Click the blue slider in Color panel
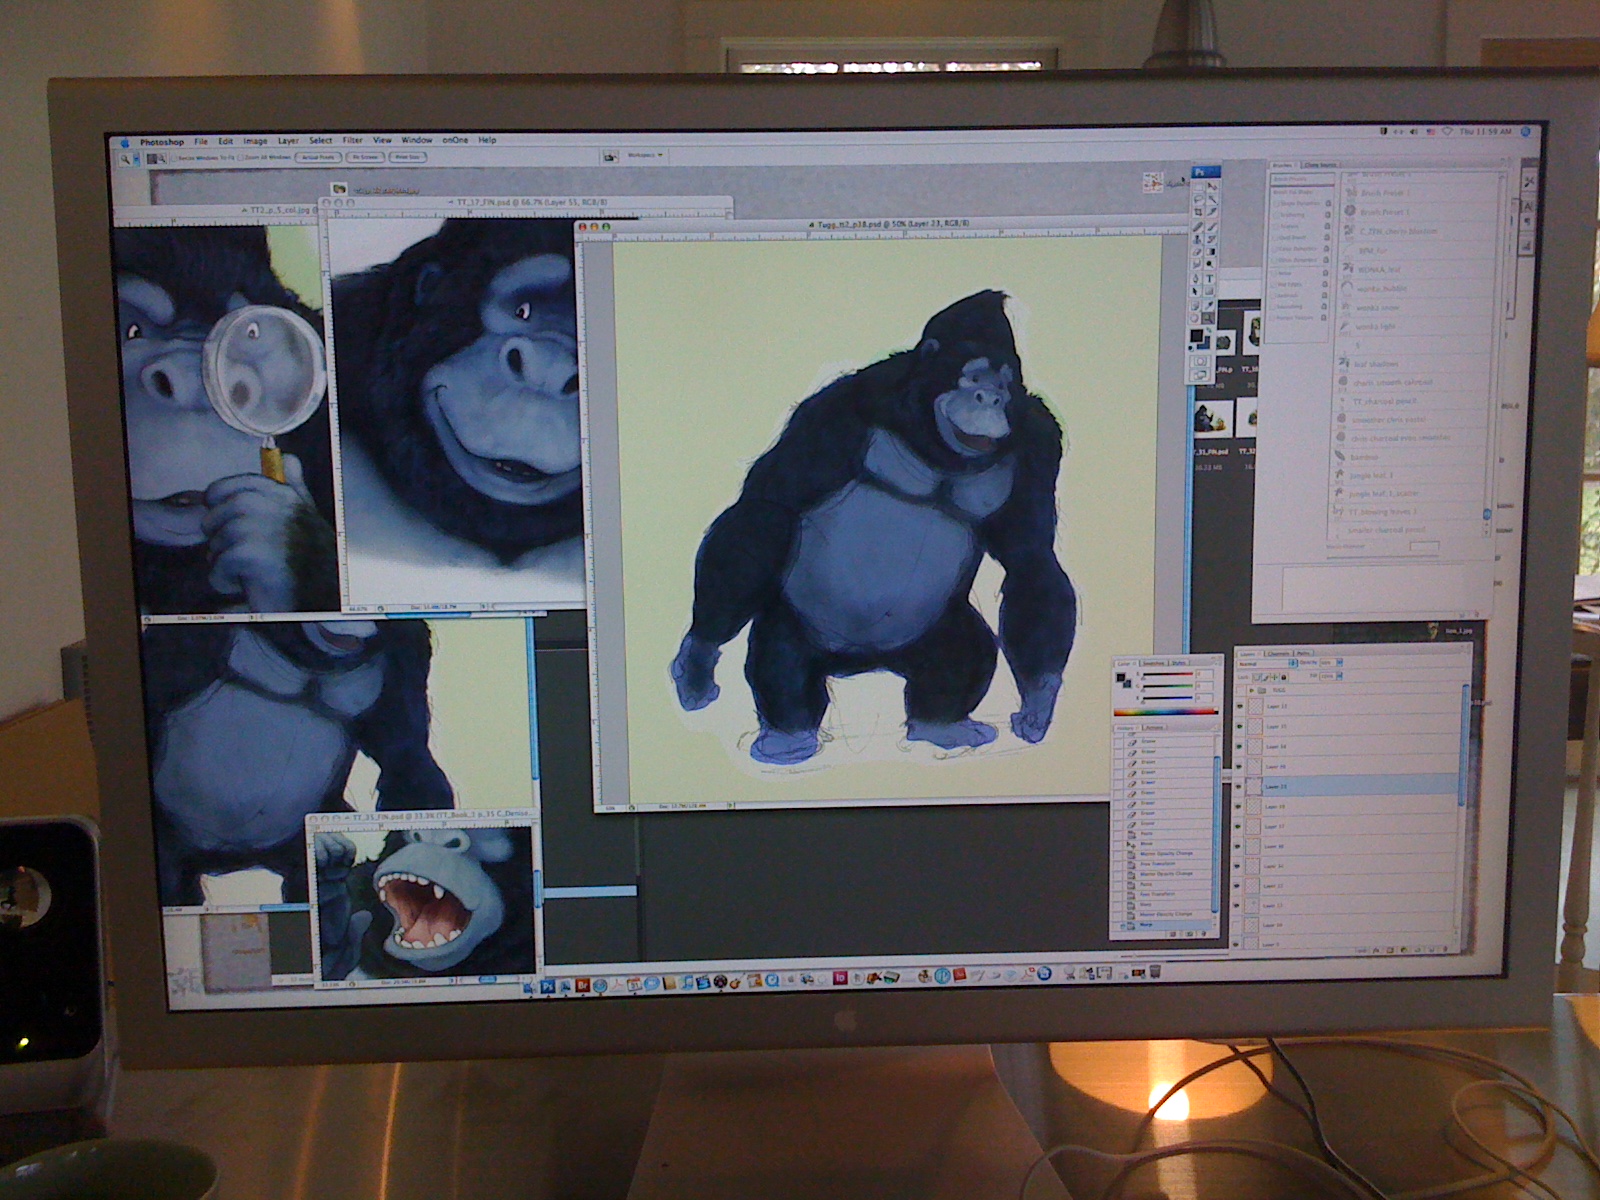The height and width of the screenshot is (1200, 1600). (1167, 697)
